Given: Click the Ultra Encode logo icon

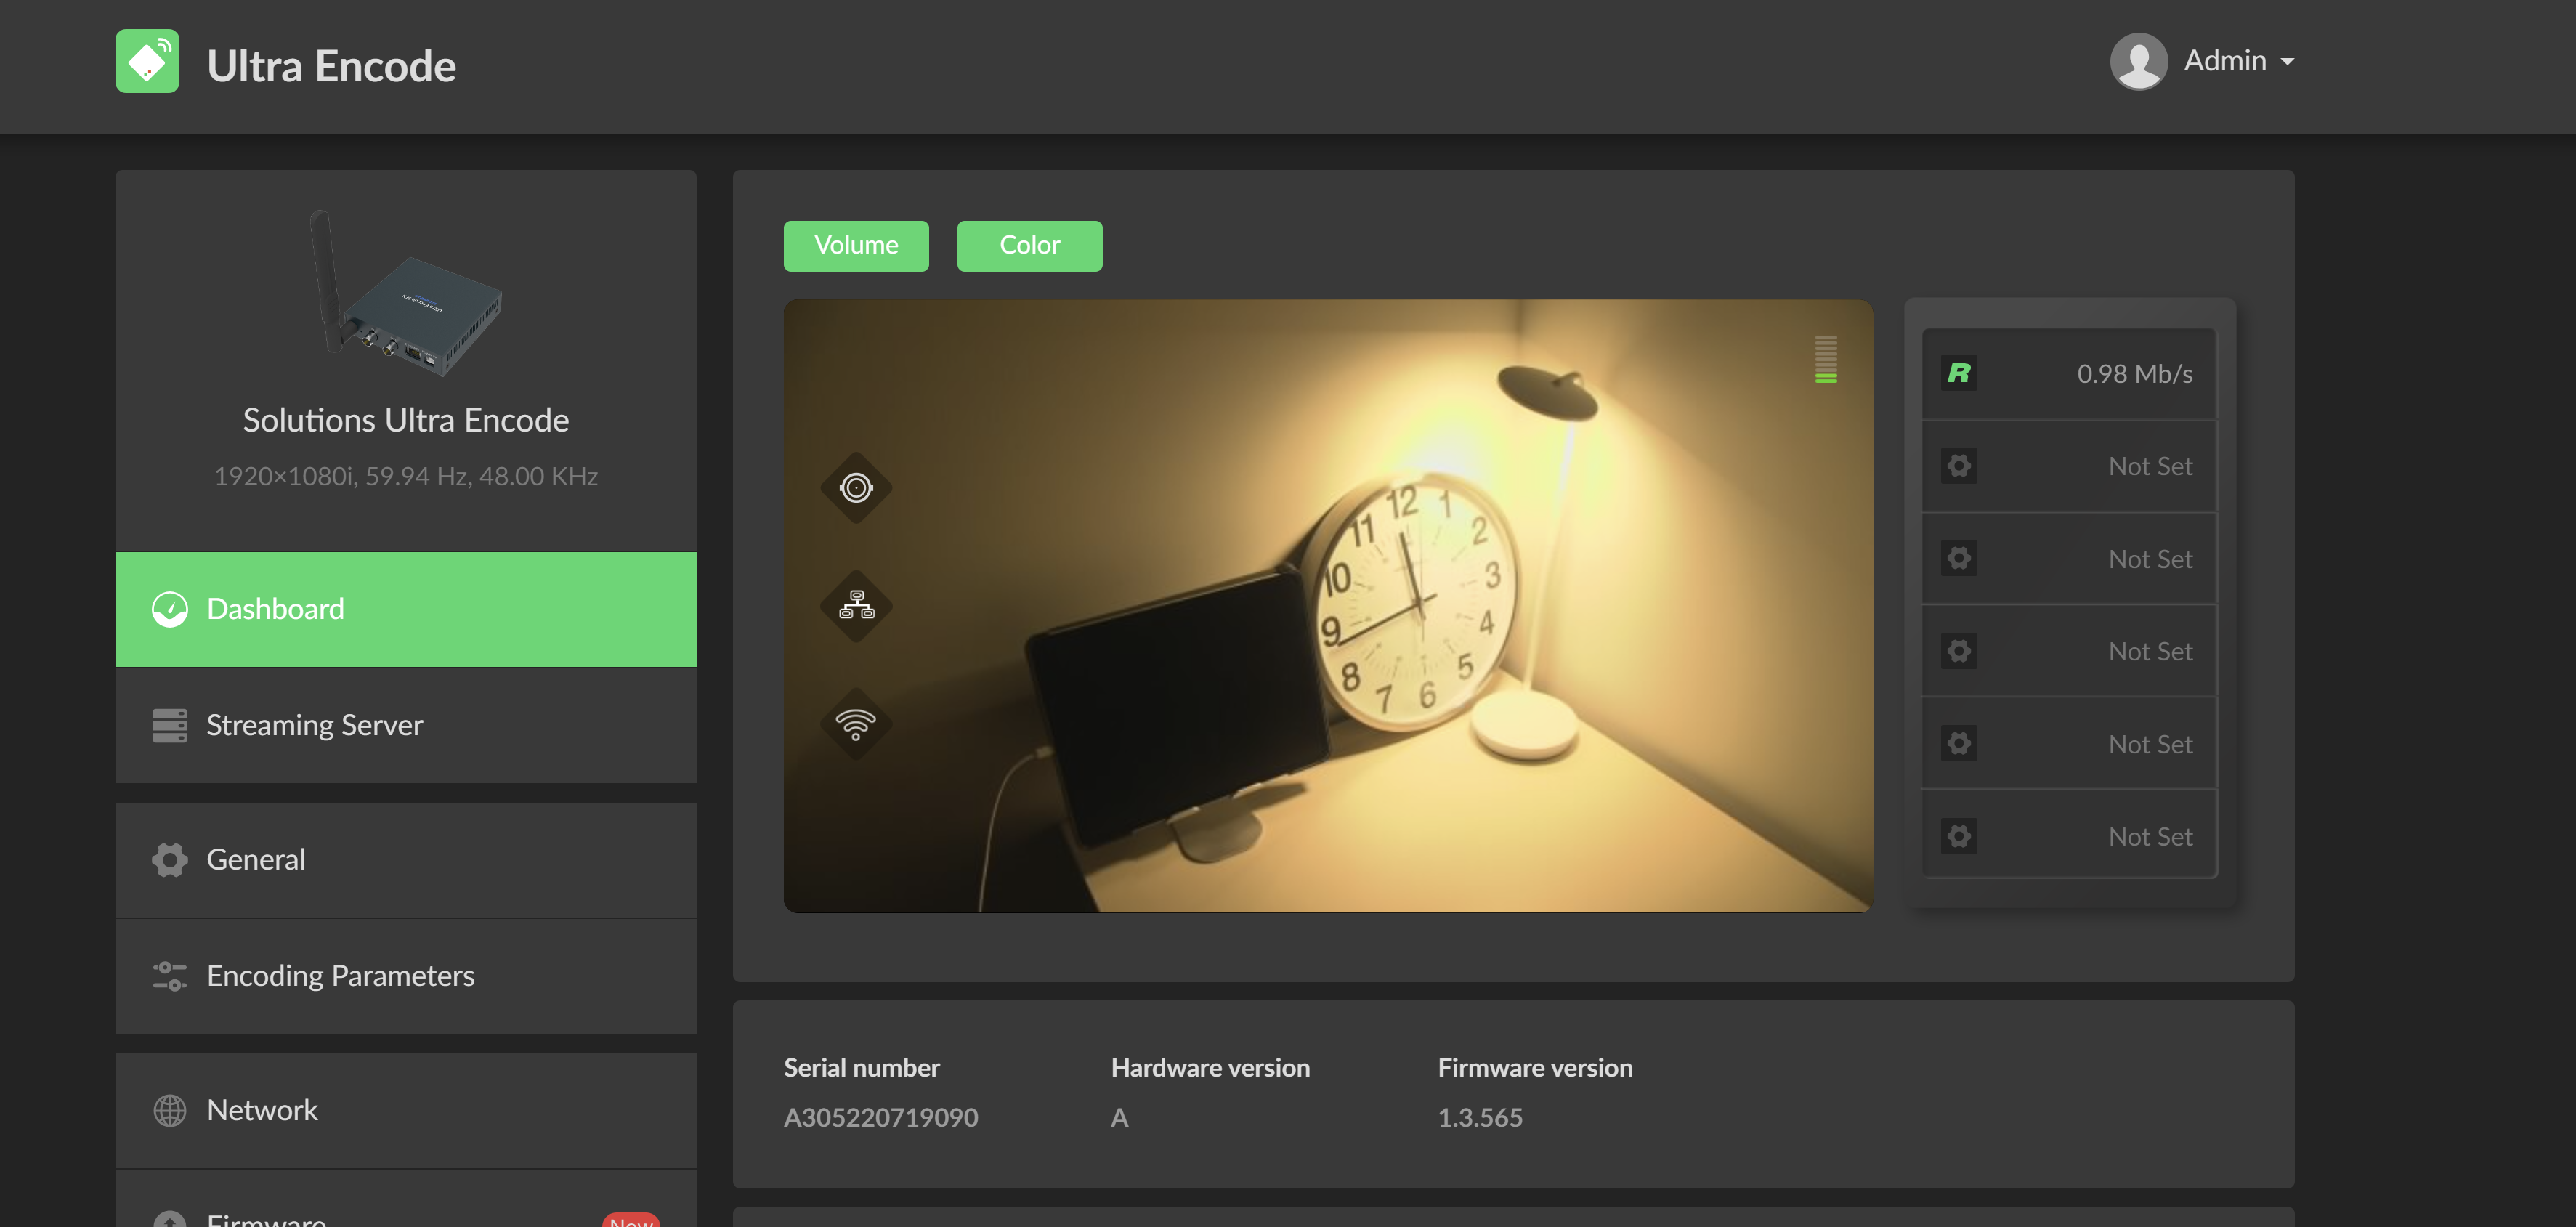Looking at the screenshot, I should pyautogui.click(x=147, y=61).
